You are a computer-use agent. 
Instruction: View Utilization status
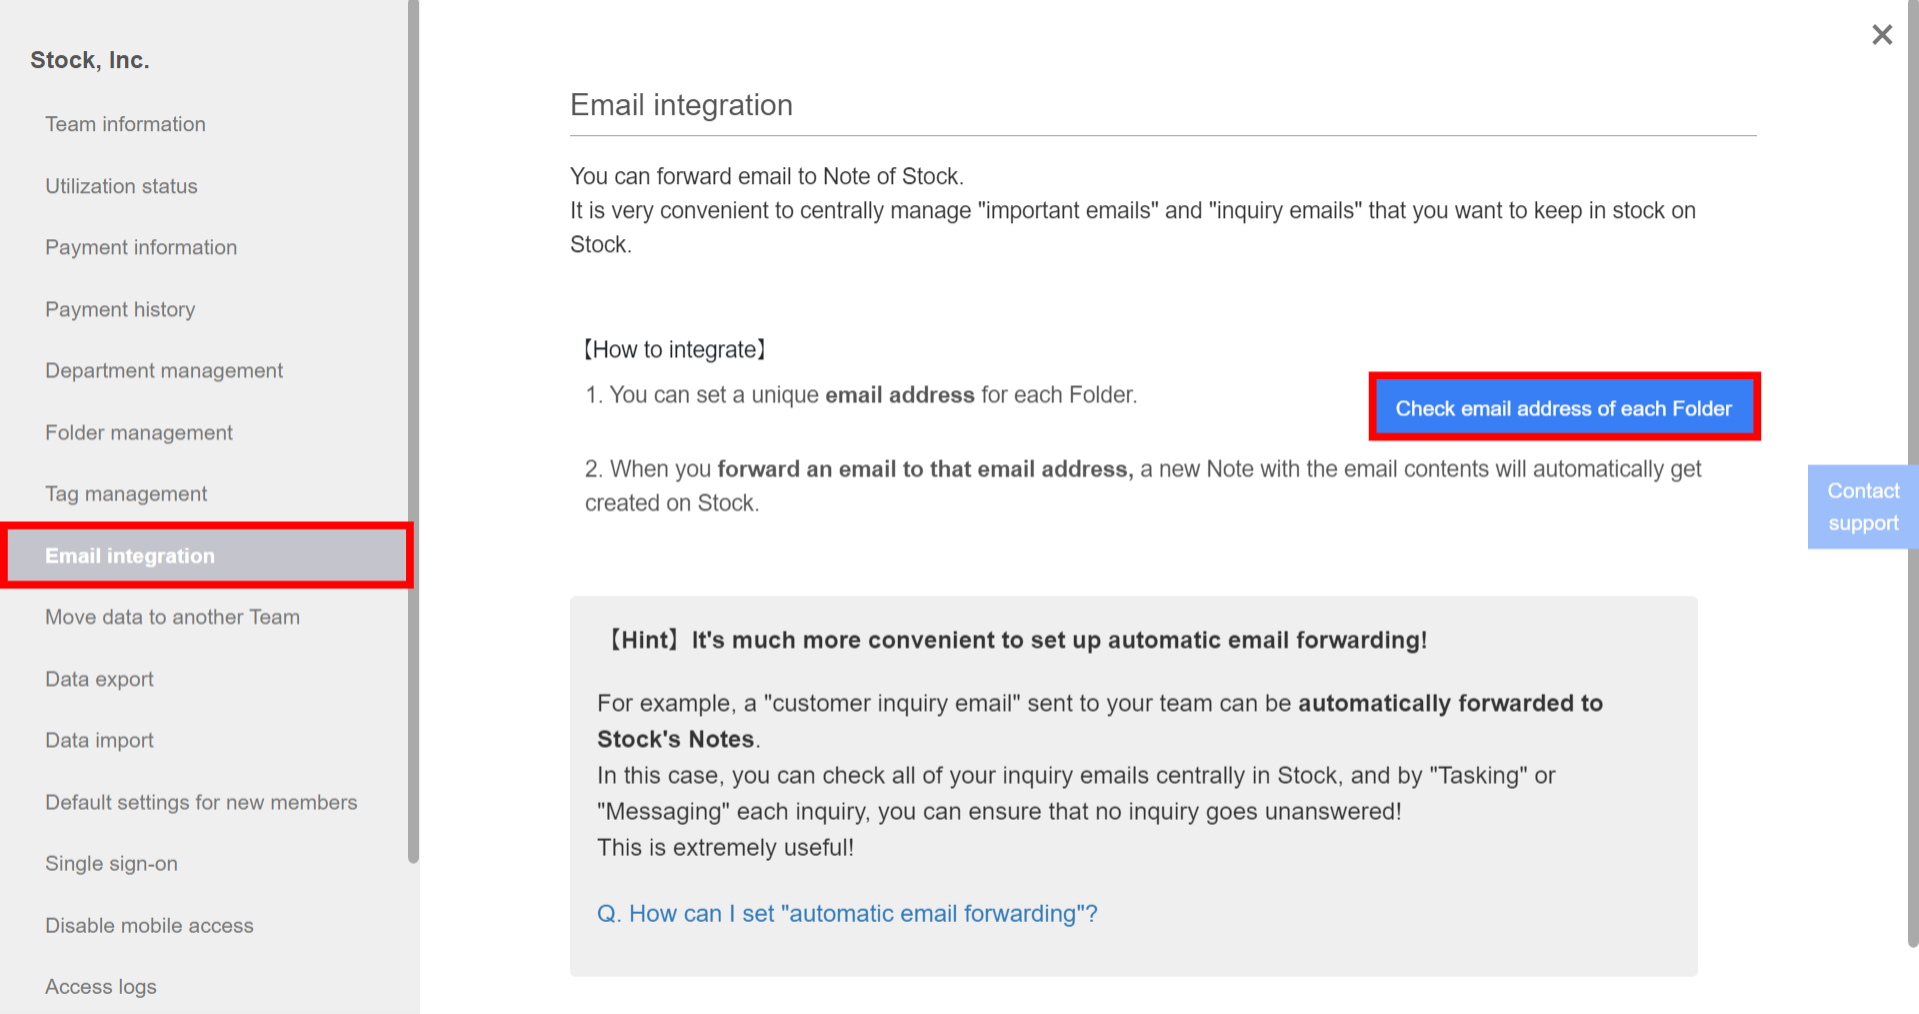point(121,186)
